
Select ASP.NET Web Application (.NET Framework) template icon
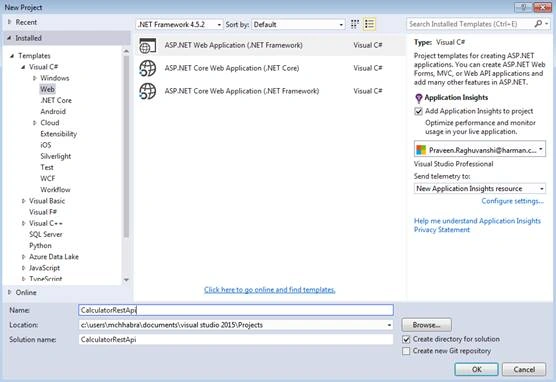click(x=148, y=45)
